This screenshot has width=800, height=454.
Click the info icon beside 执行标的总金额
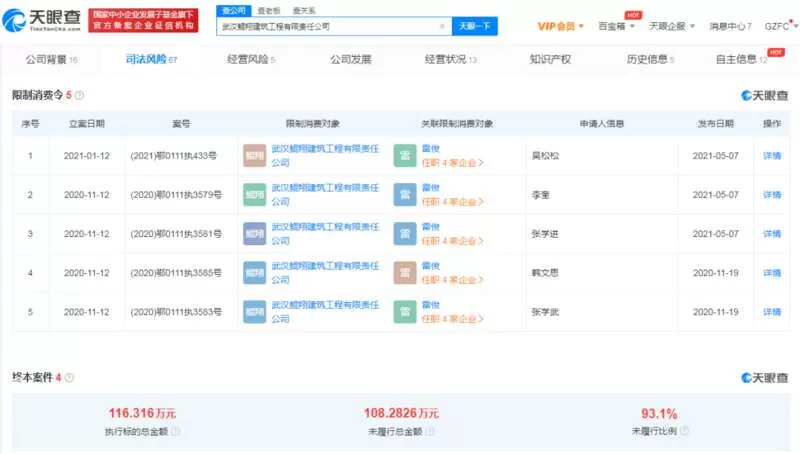pos(176,432)
